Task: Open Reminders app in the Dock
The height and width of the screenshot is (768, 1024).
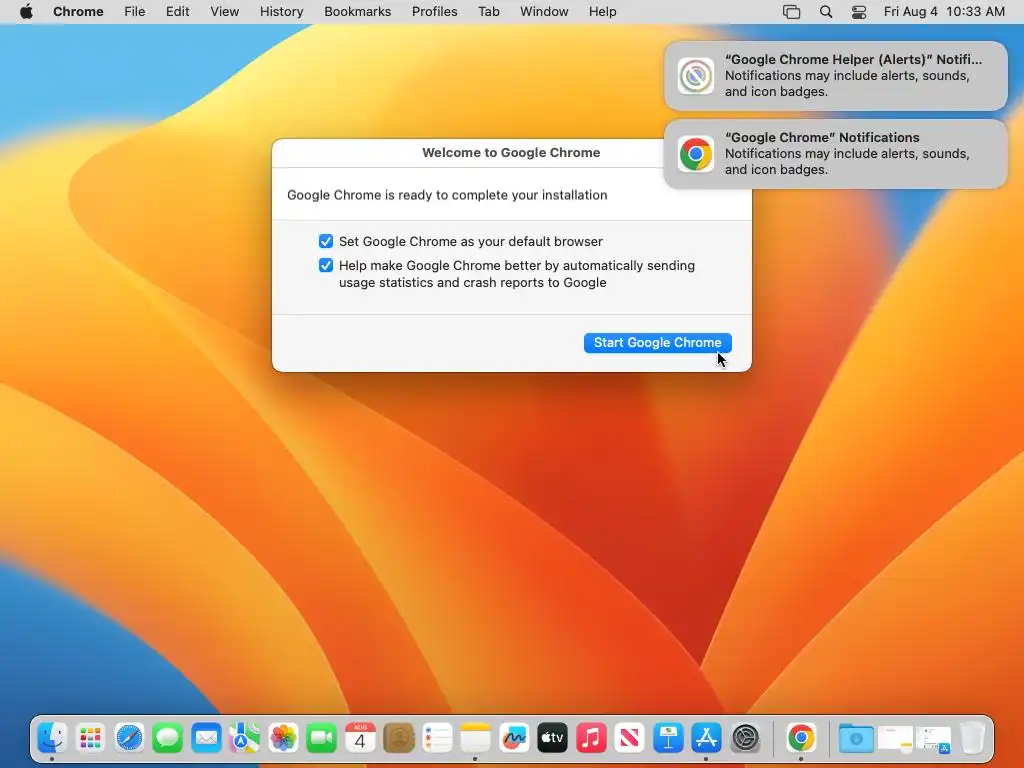Action: 437,738
